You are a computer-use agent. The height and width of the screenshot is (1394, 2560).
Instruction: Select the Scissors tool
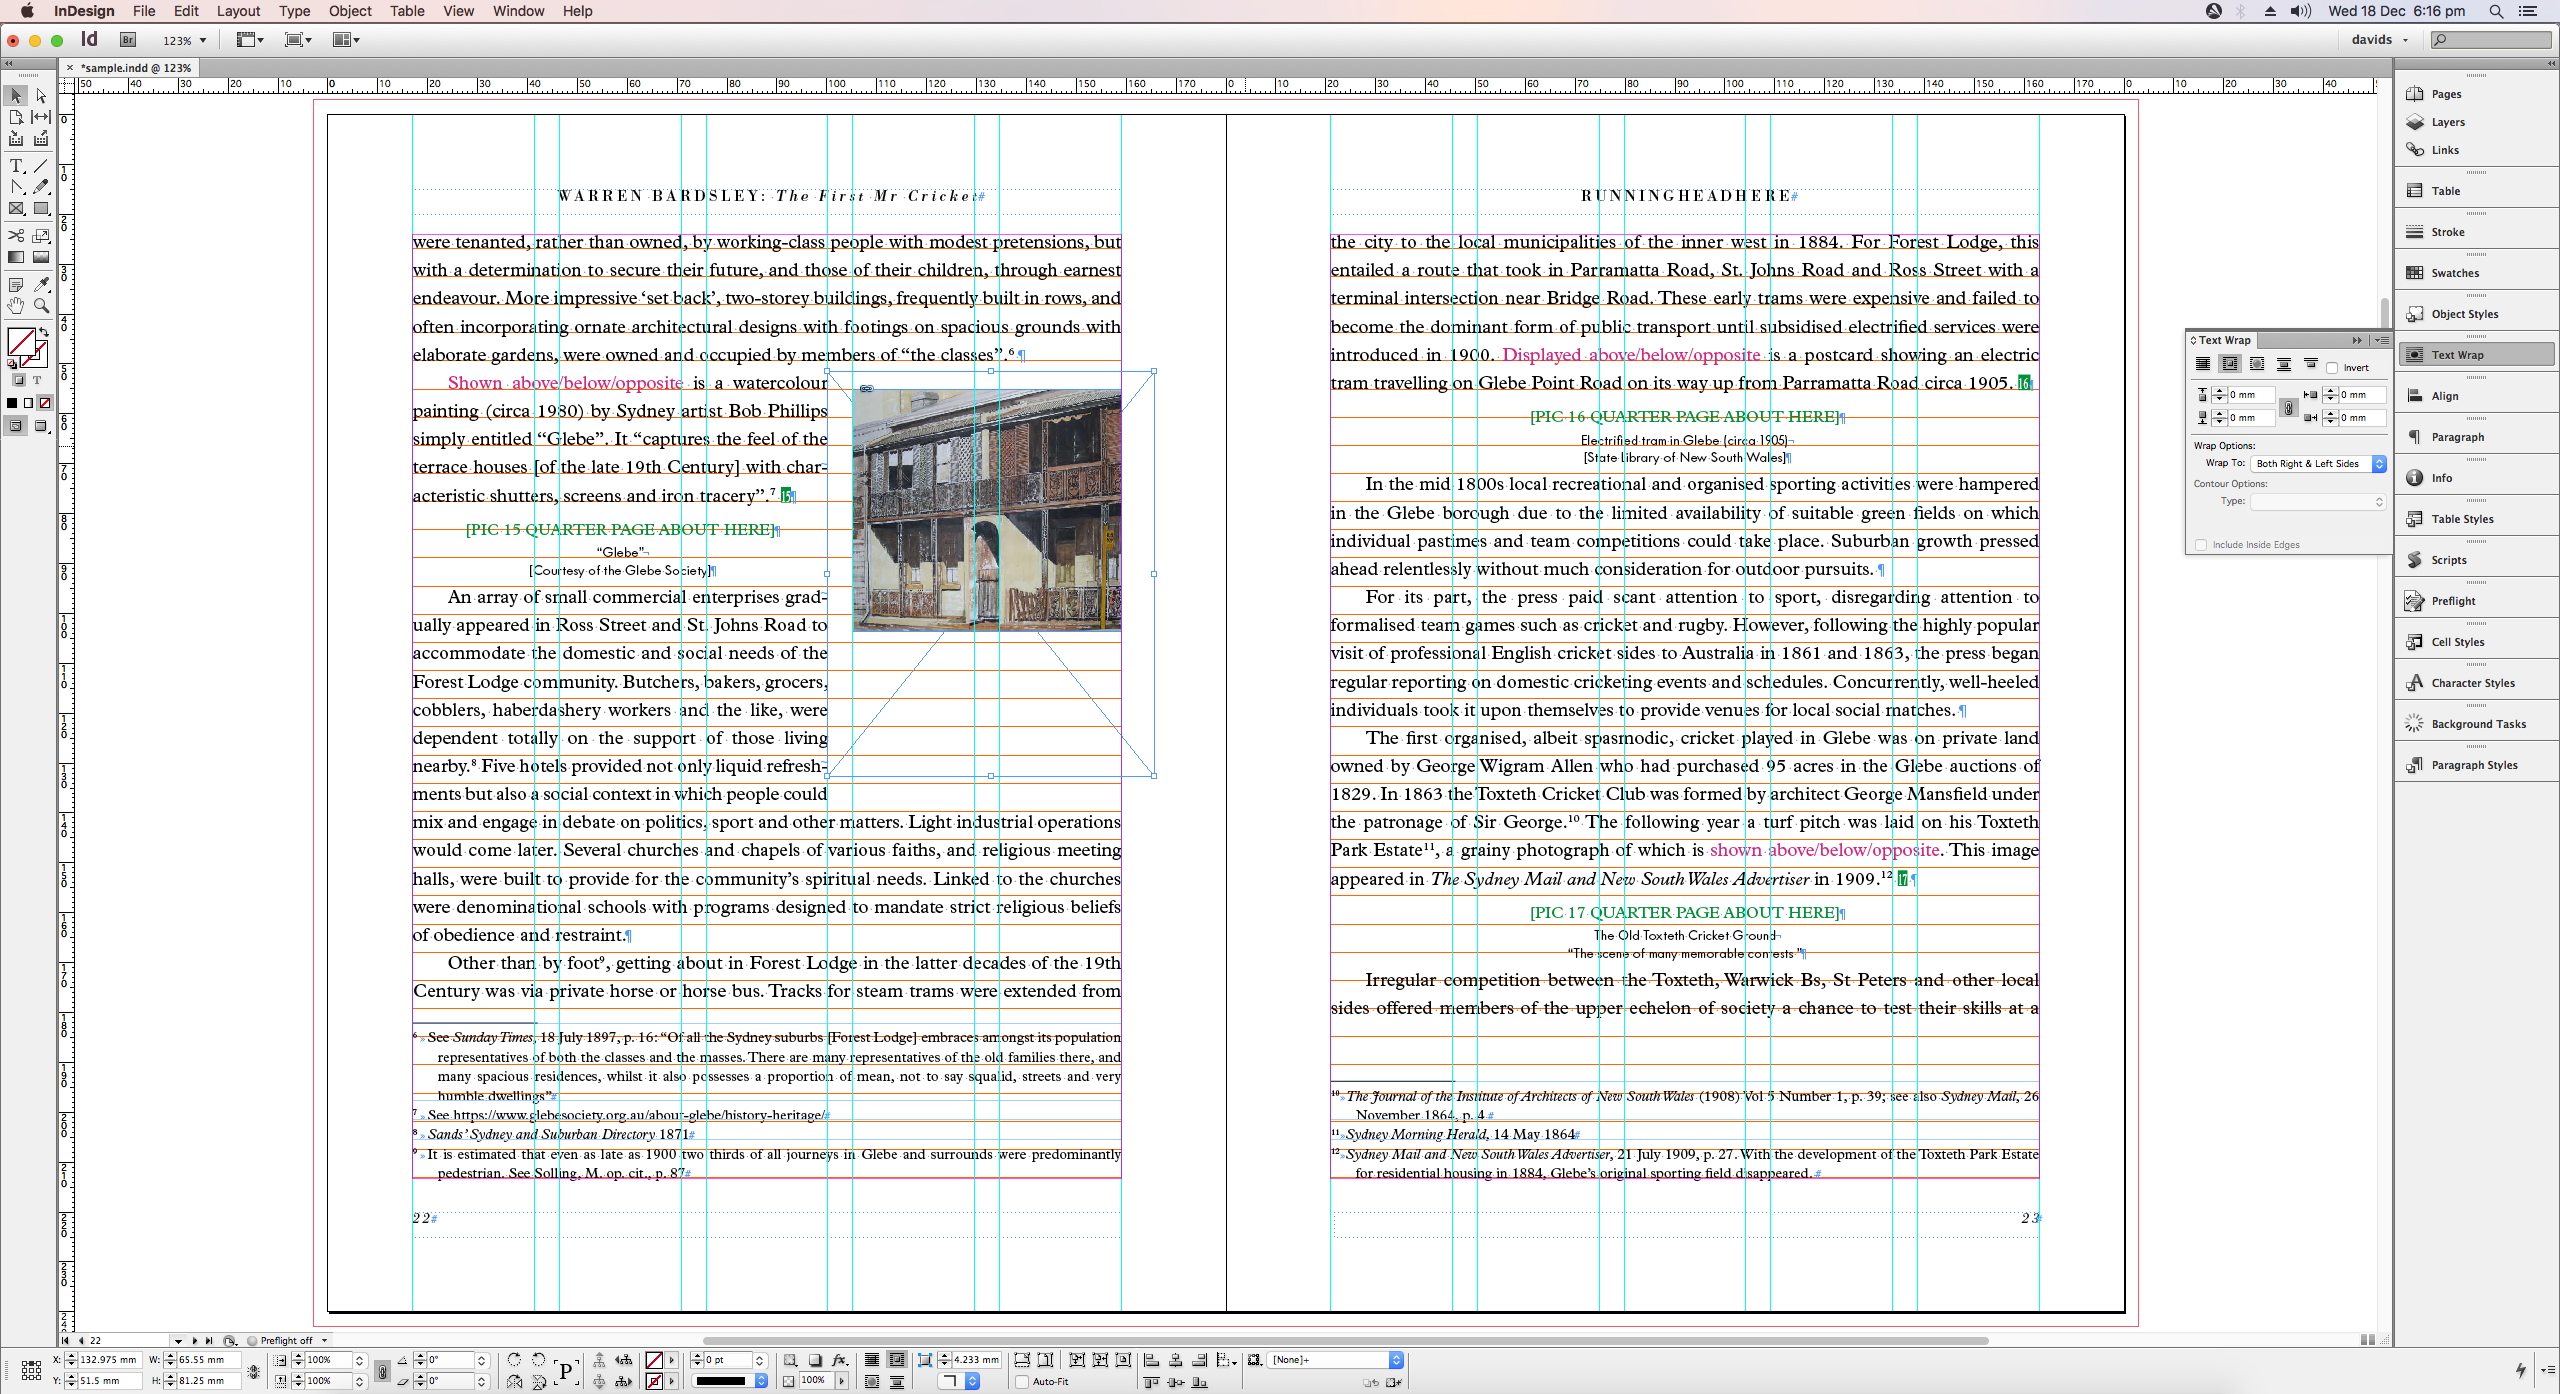16,236
